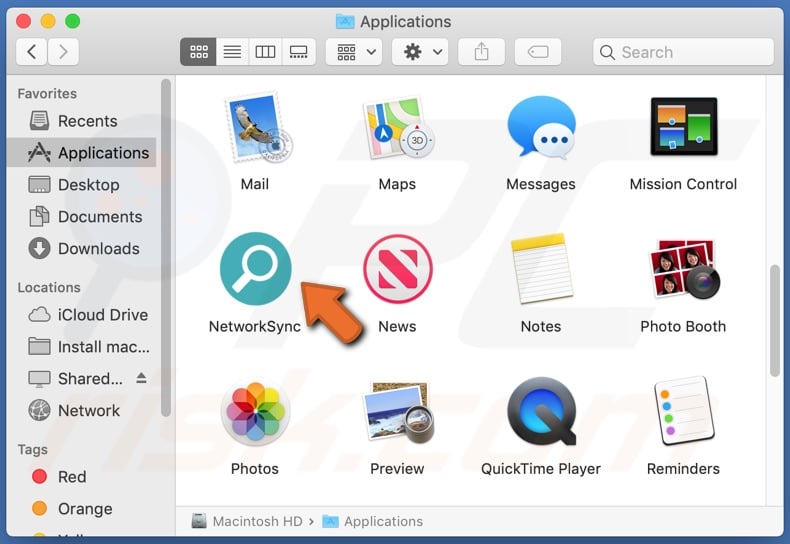Click the Mission Control name label
Screen dimensions: 790x544
coord(684,184)
